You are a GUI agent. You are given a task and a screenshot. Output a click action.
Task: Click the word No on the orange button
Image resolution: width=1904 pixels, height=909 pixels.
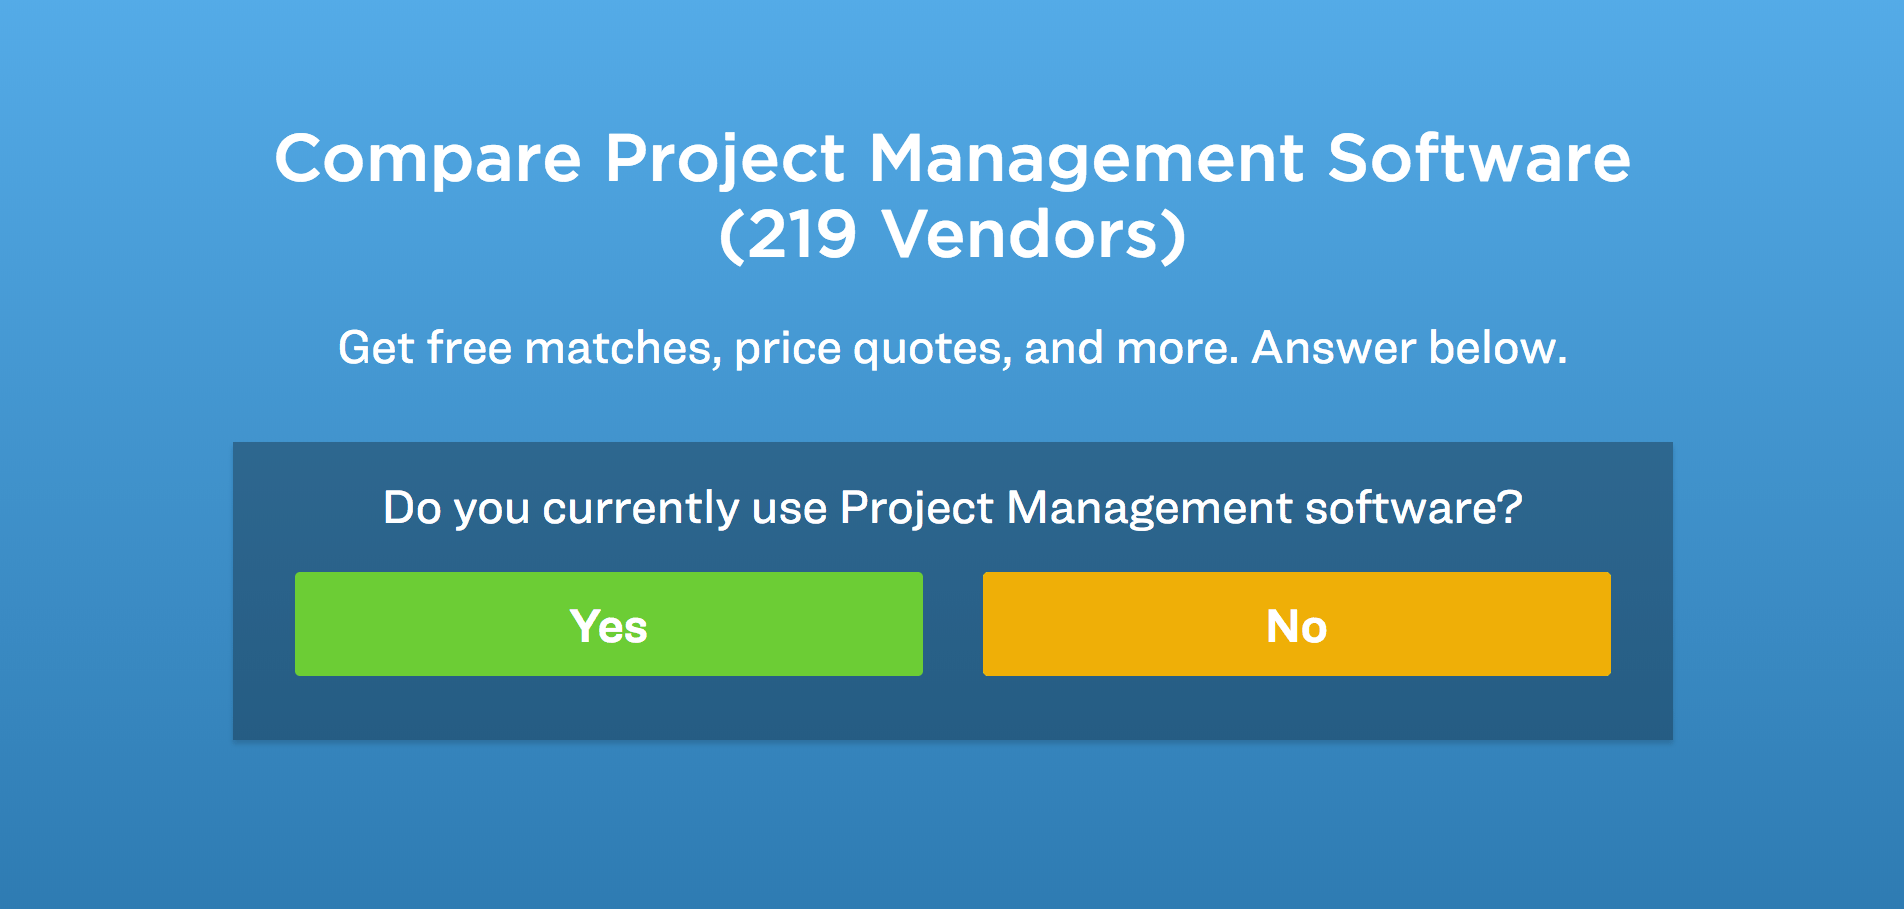pyautogui.click(x=1296, y=624)
